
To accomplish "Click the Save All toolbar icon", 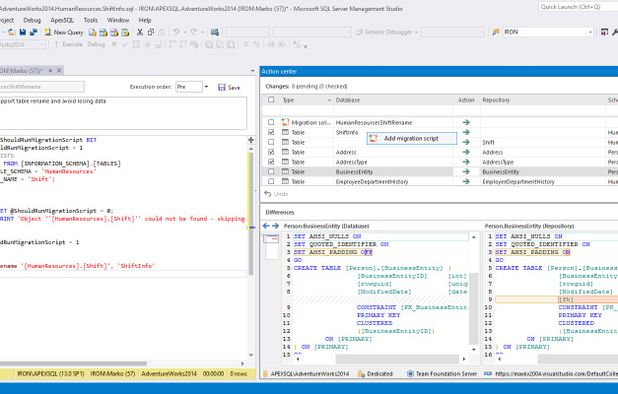I will pos(34,32).
